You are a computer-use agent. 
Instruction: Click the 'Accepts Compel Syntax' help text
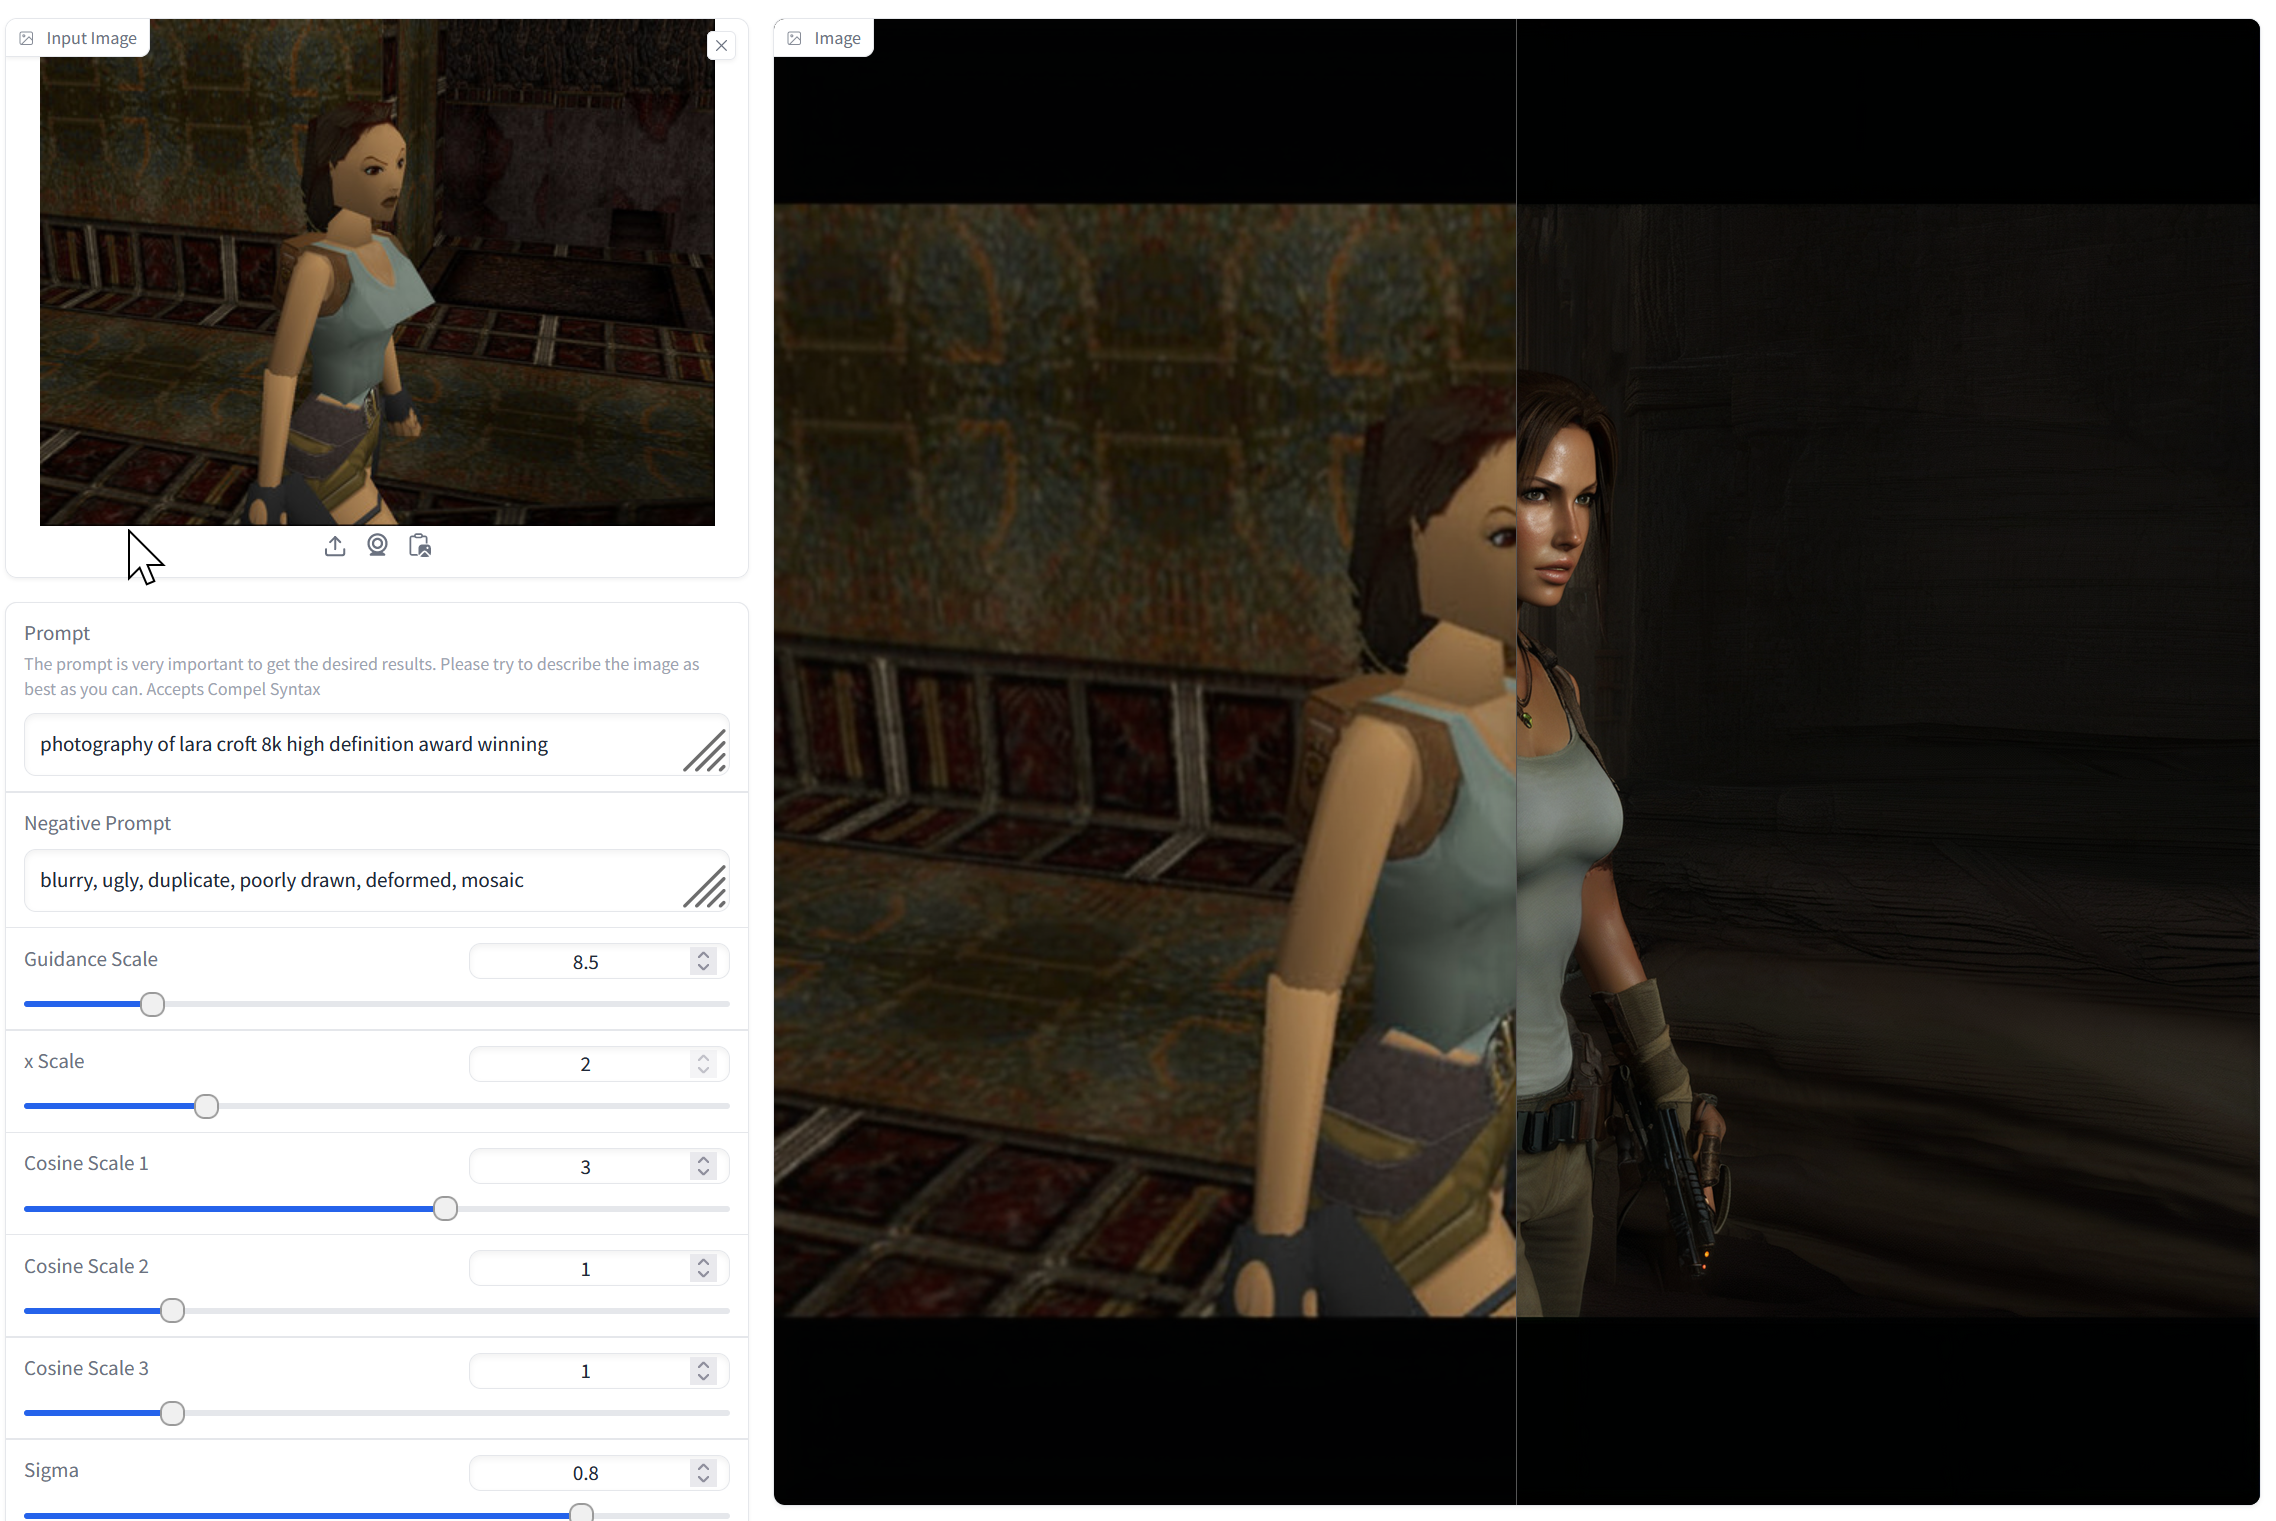coord(233,689)
